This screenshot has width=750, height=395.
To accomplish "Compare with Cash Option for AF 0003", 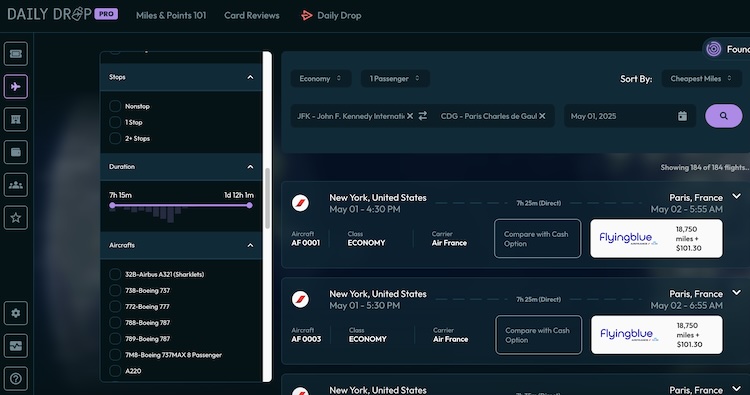I will (x=539, y=335).
